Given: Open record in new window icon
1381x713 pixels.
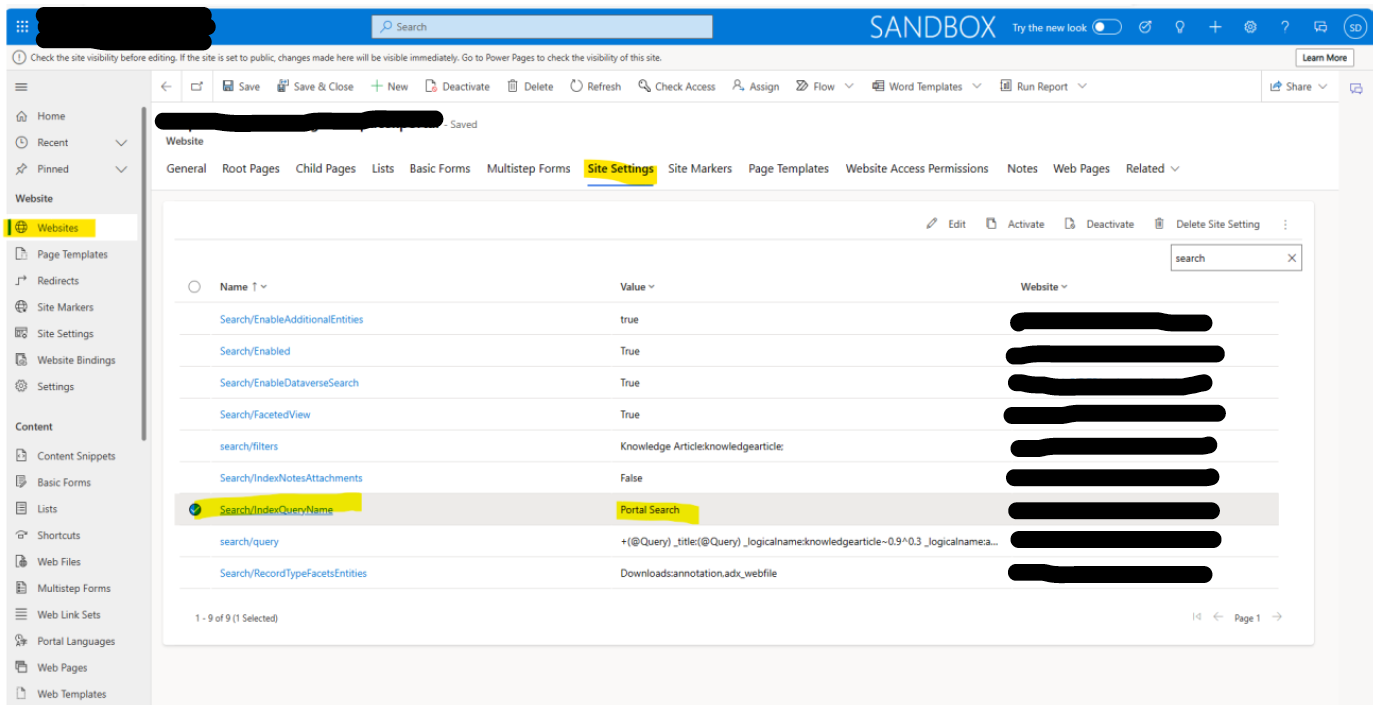Looking at the screenshot, I should 197,87.
